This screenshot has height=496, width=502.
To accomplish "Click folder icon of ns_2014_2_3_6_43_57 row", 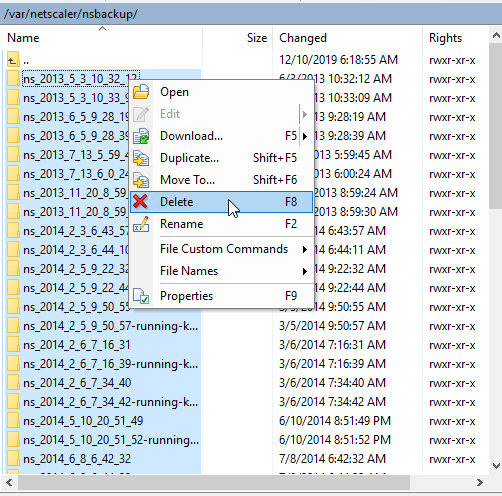I will (x=13, y=231).
